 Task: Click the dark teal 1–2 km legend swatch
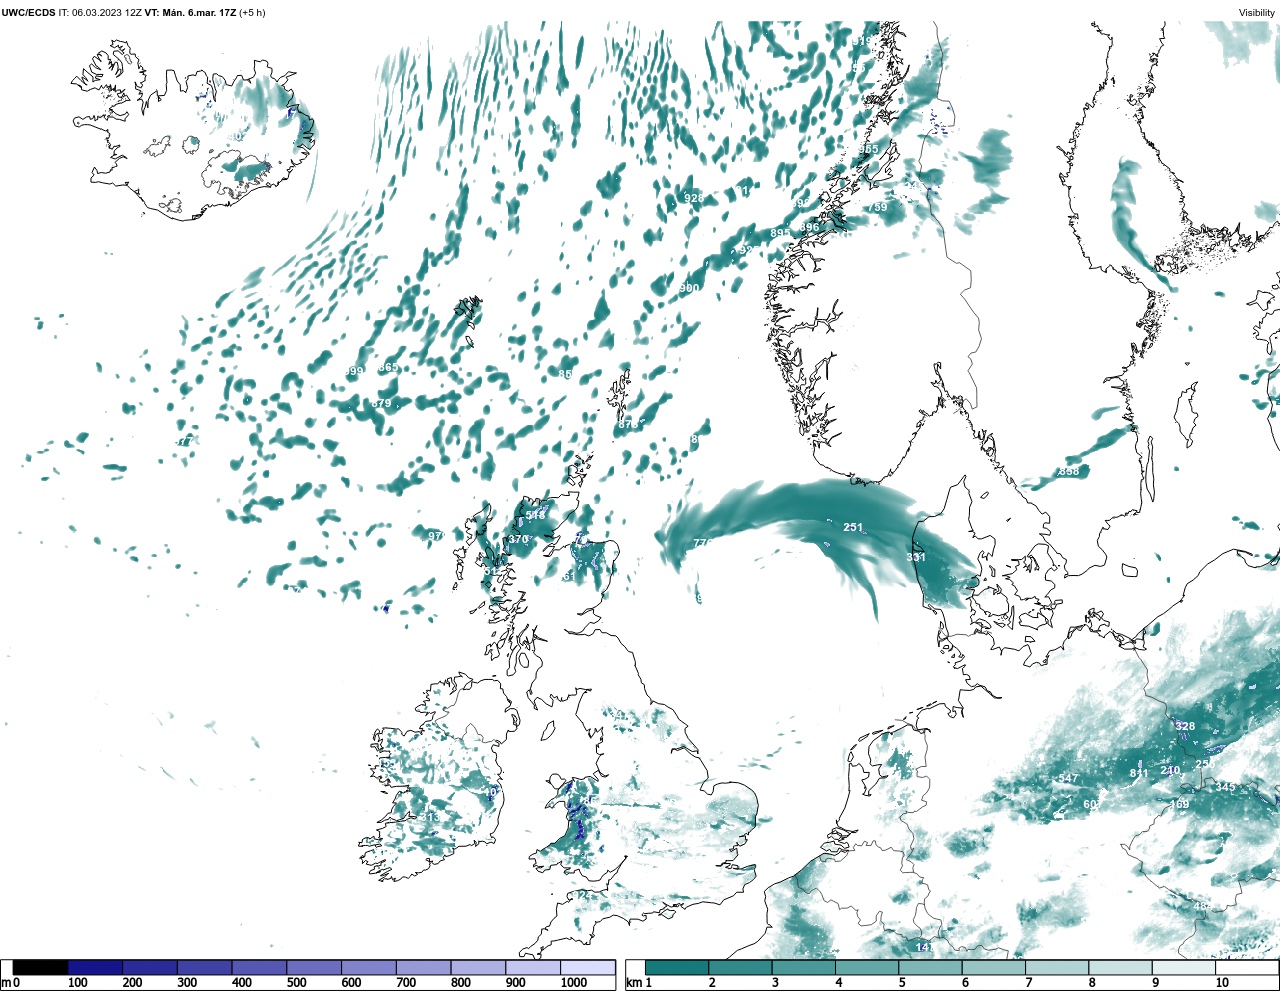[x=677, y=967]
